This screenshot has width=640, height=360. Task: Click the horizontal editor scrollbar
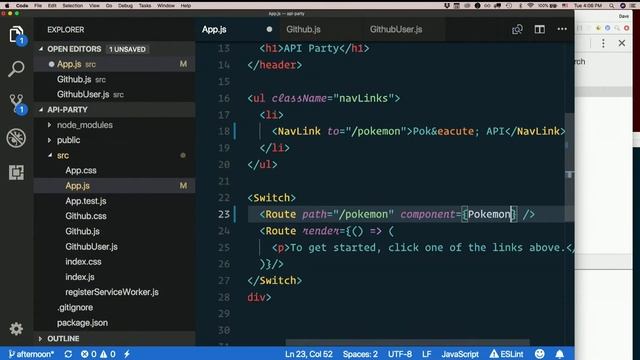[x=407, y=342]
